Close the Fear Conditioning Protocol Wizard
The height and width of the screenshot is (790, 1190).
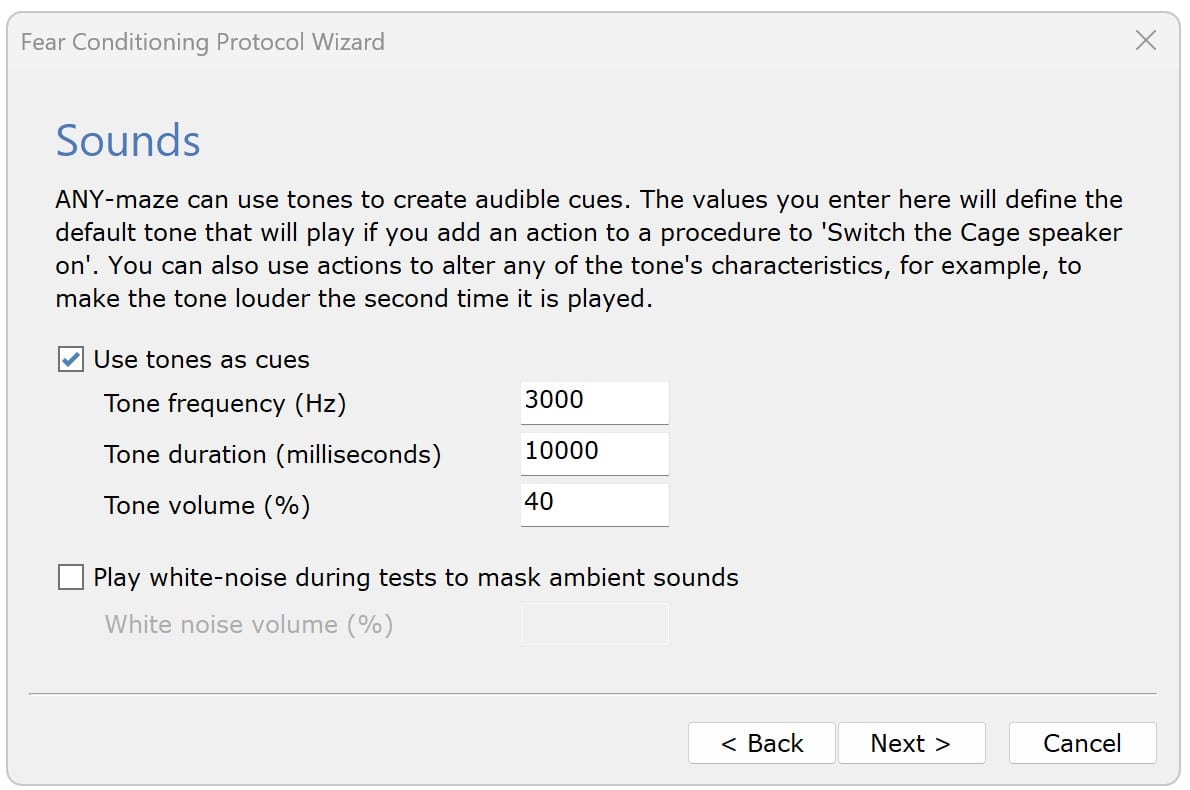pyautogui.click(x=1146, y=41)
